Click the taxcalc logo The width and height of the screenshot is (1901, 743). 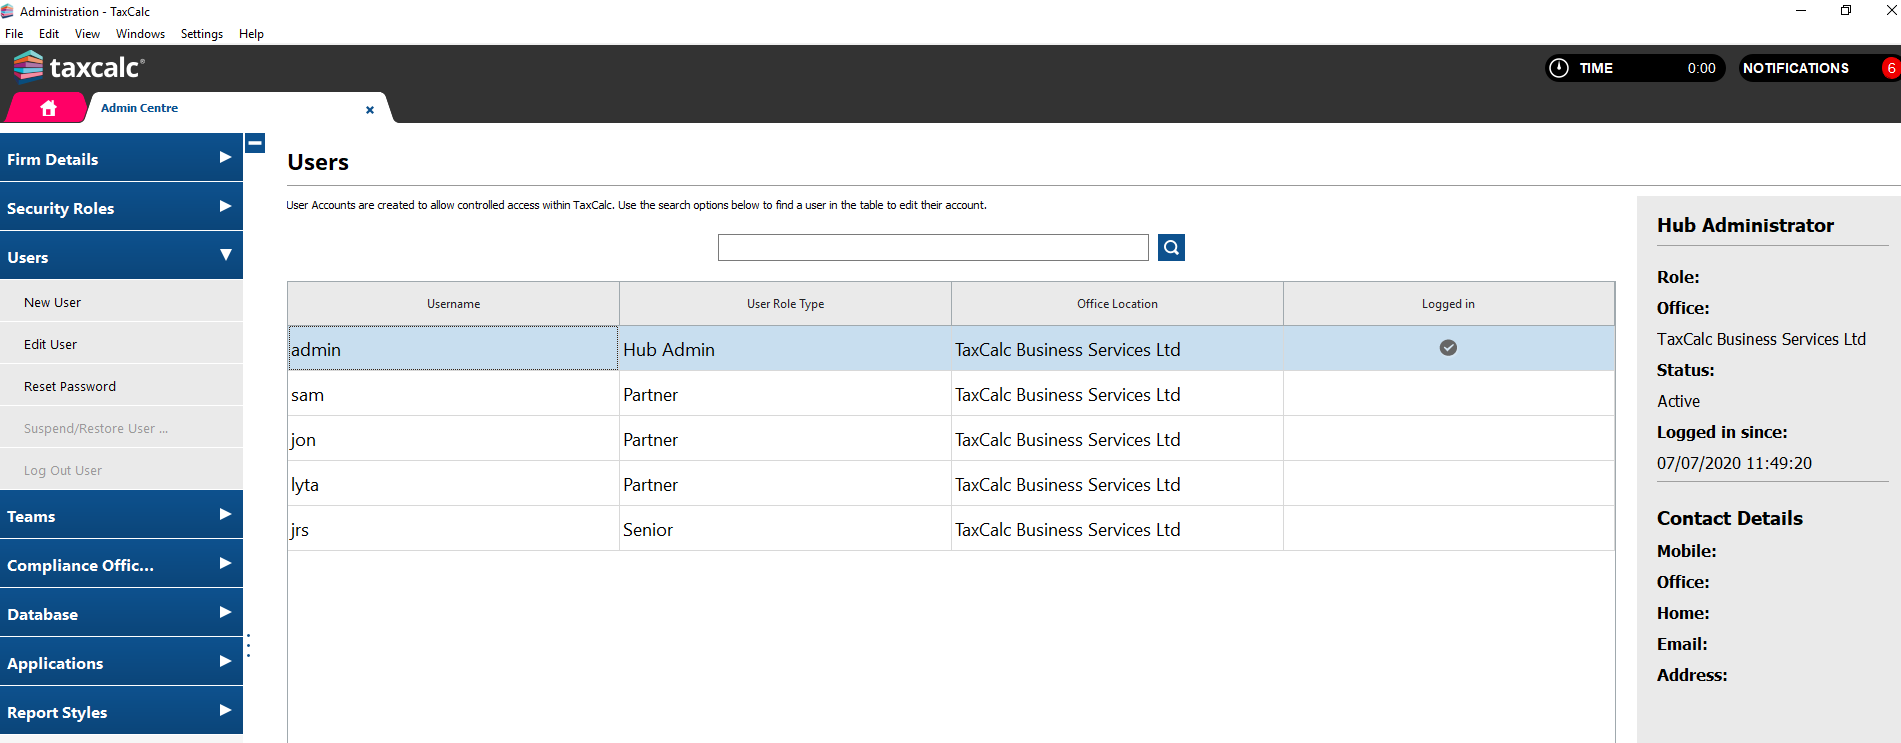click(80, 67)
